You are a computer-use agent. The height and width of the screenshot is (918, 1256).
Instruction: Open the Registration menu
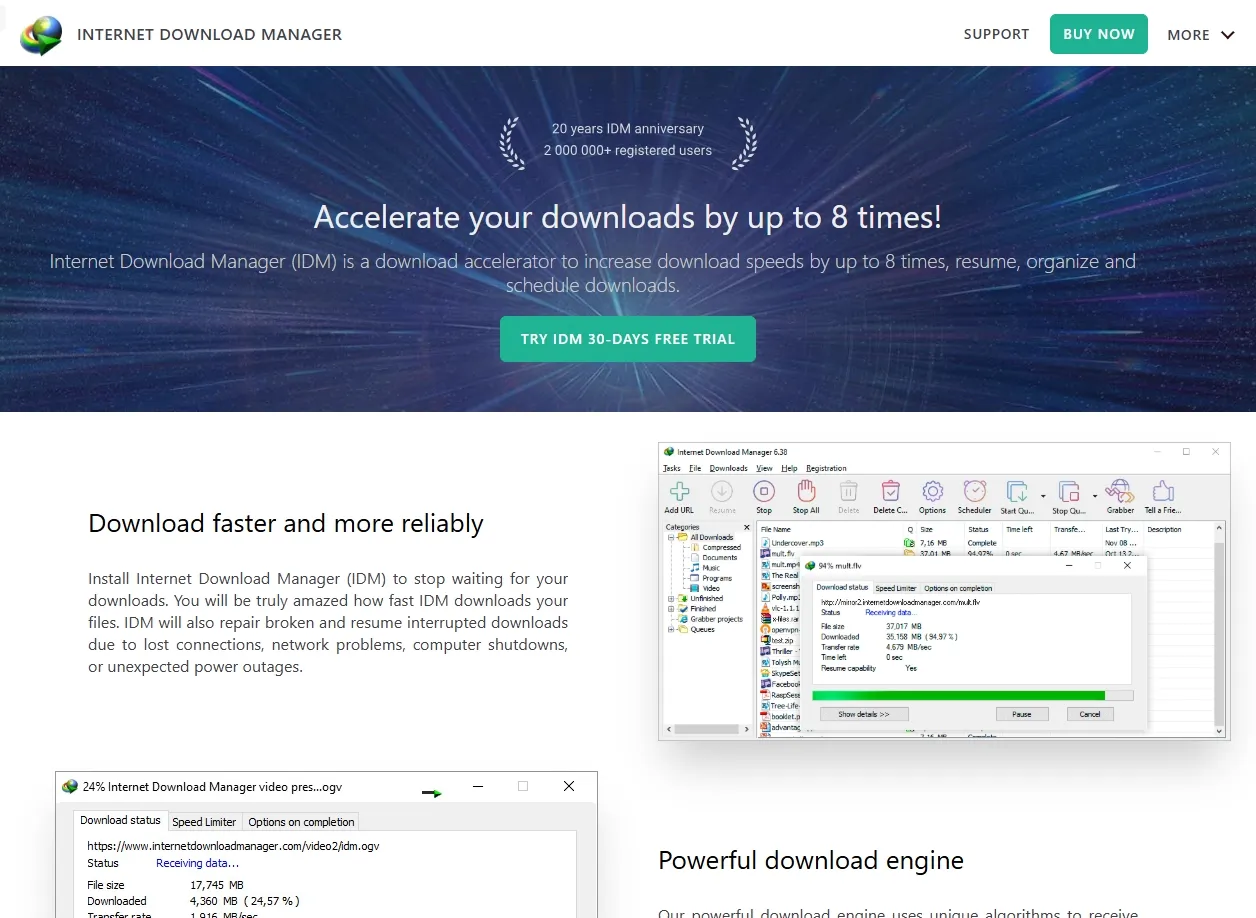tap(828, 468)
